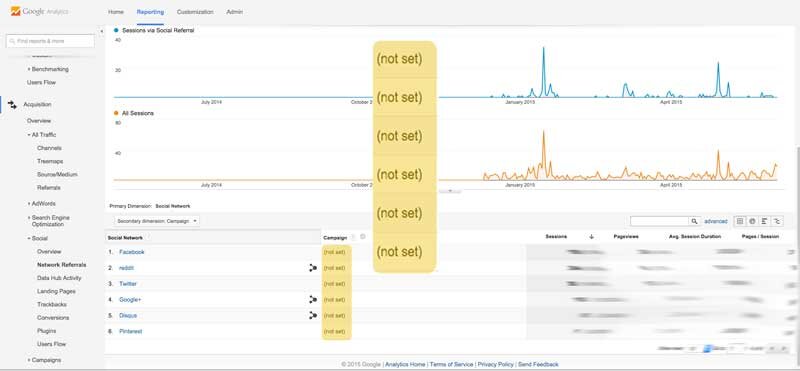Open the Source/Medium report
The width and height of the screenshot is (800, 371).
pyautogui.click(x=57, y=175)
